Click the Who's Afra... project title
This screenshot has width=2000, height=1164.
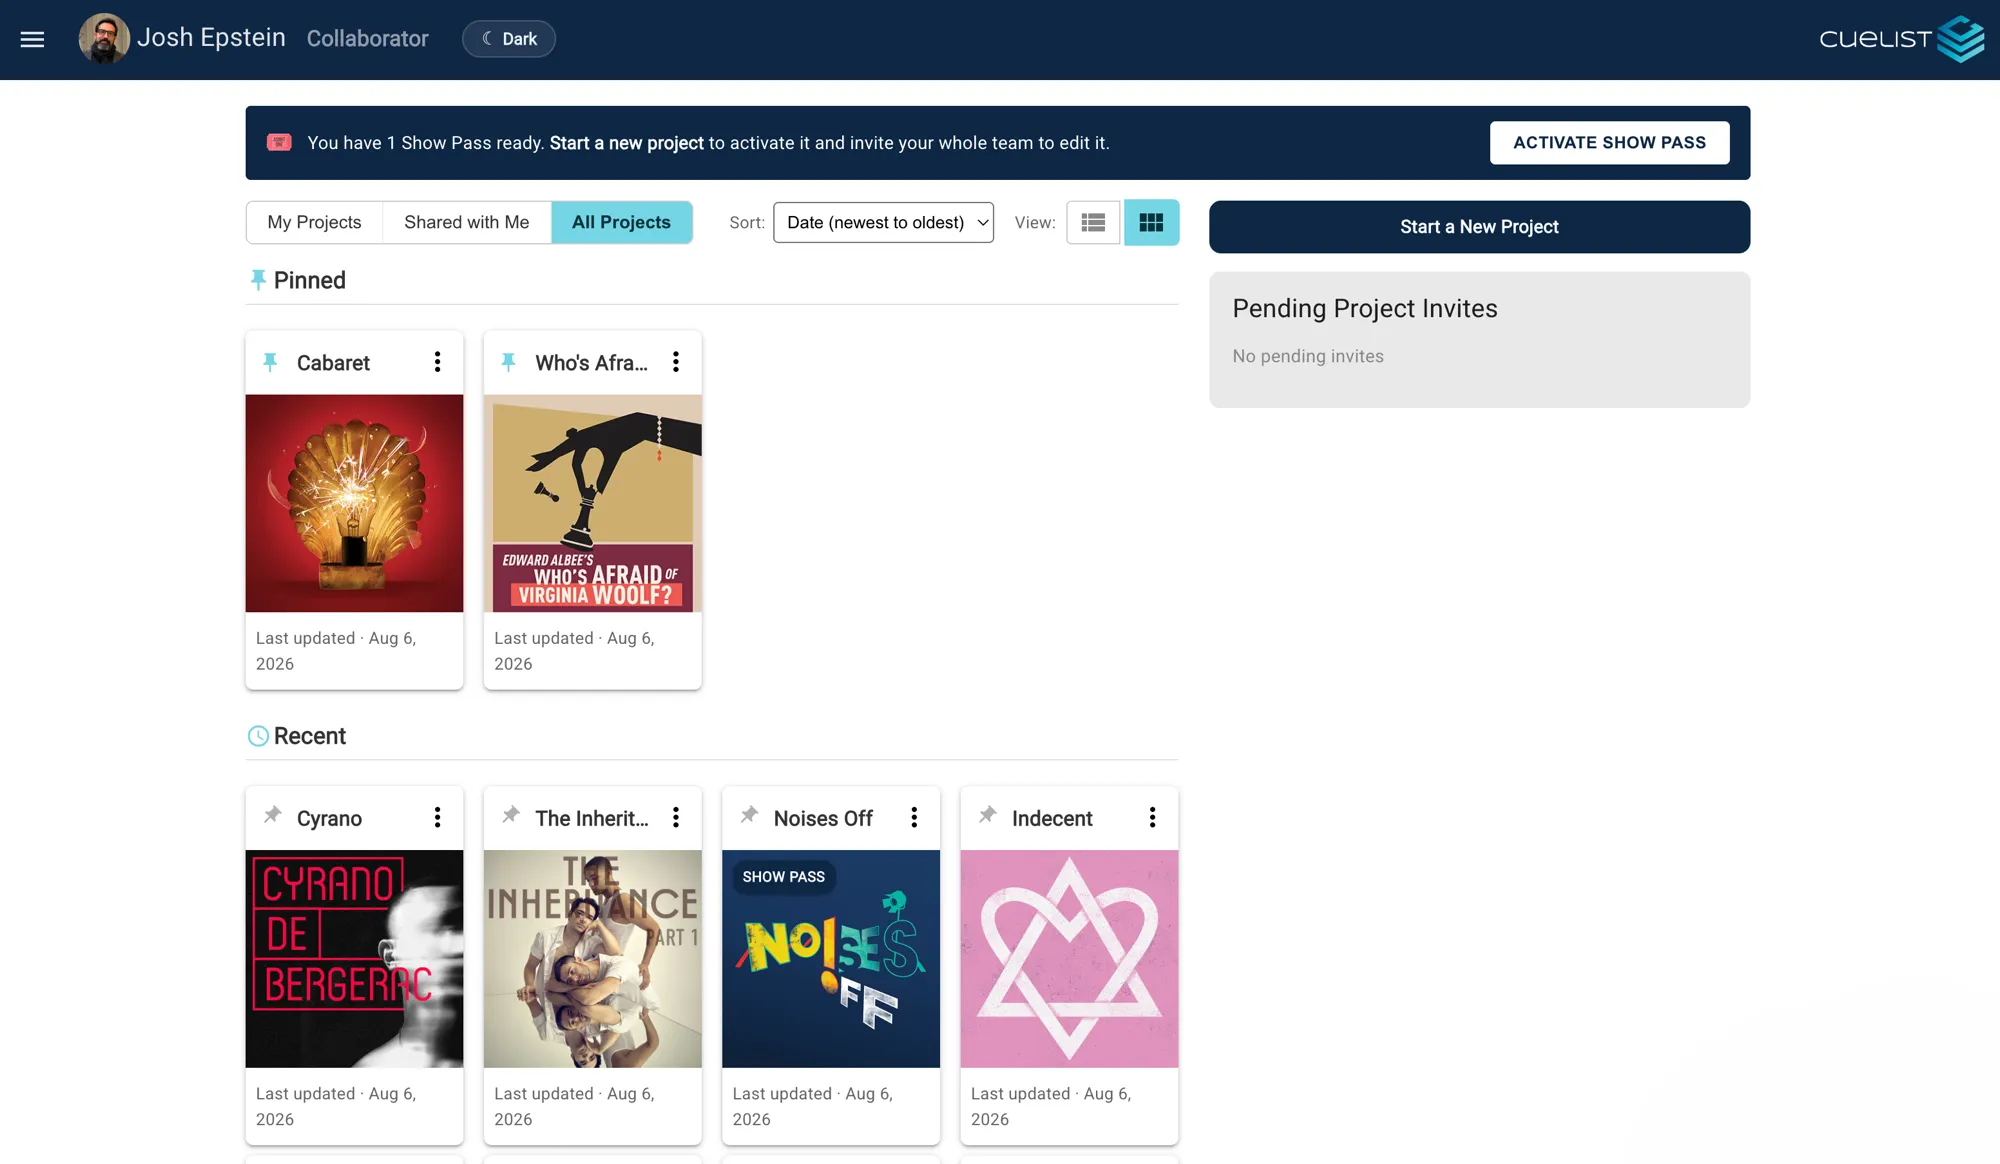click(x=591, y=363)
